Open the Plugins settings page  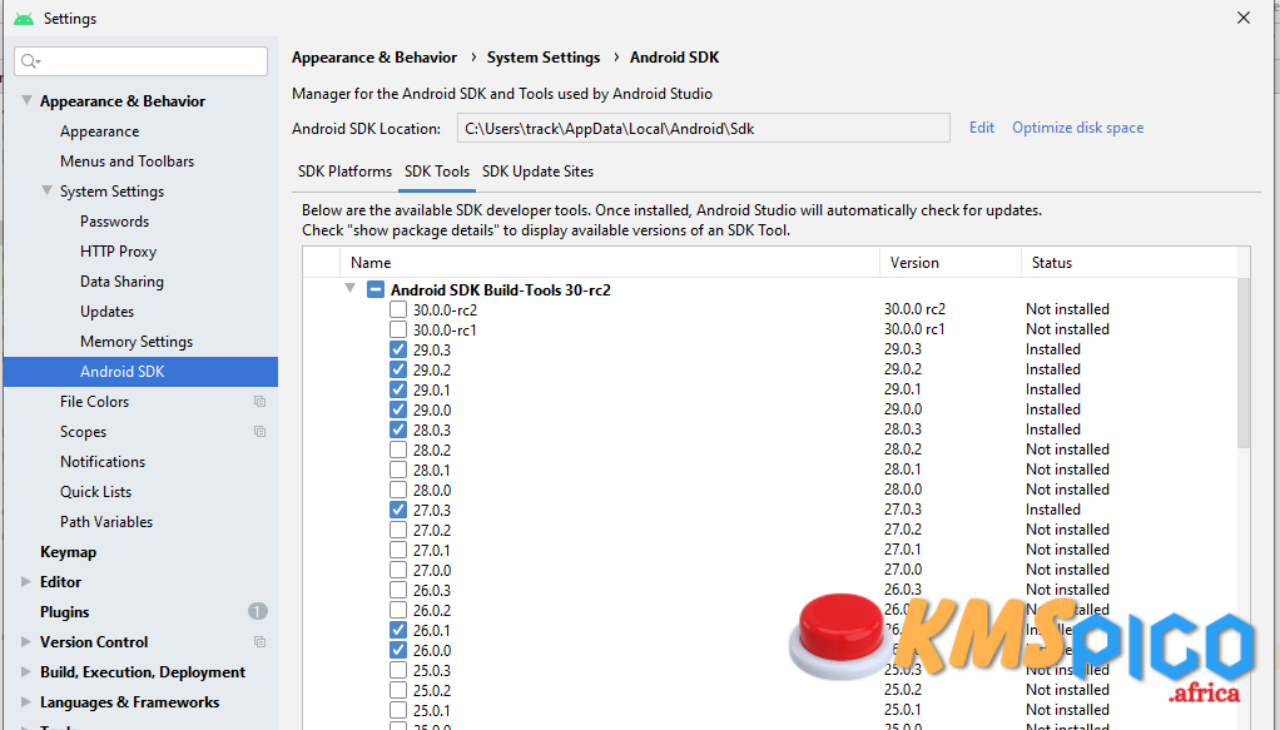(x=64, y=612)
